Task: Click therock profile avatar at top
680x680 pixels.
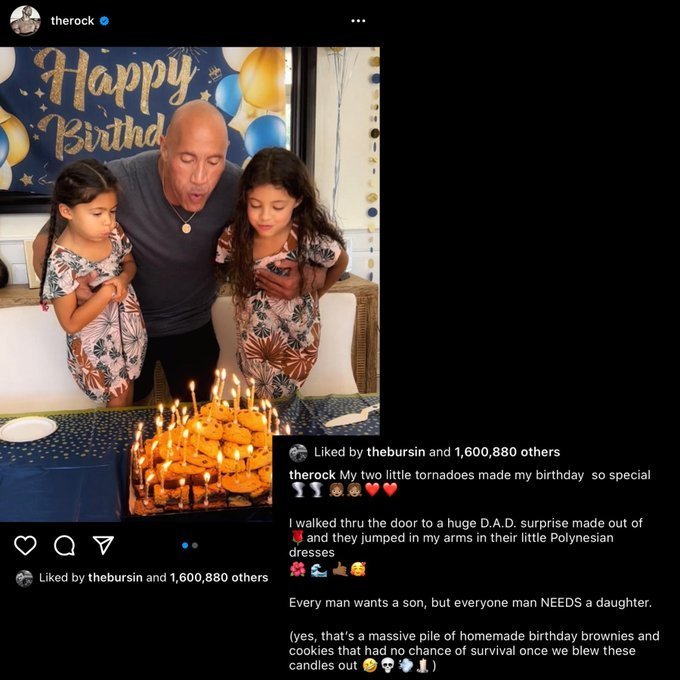Action: click(25, 20)
